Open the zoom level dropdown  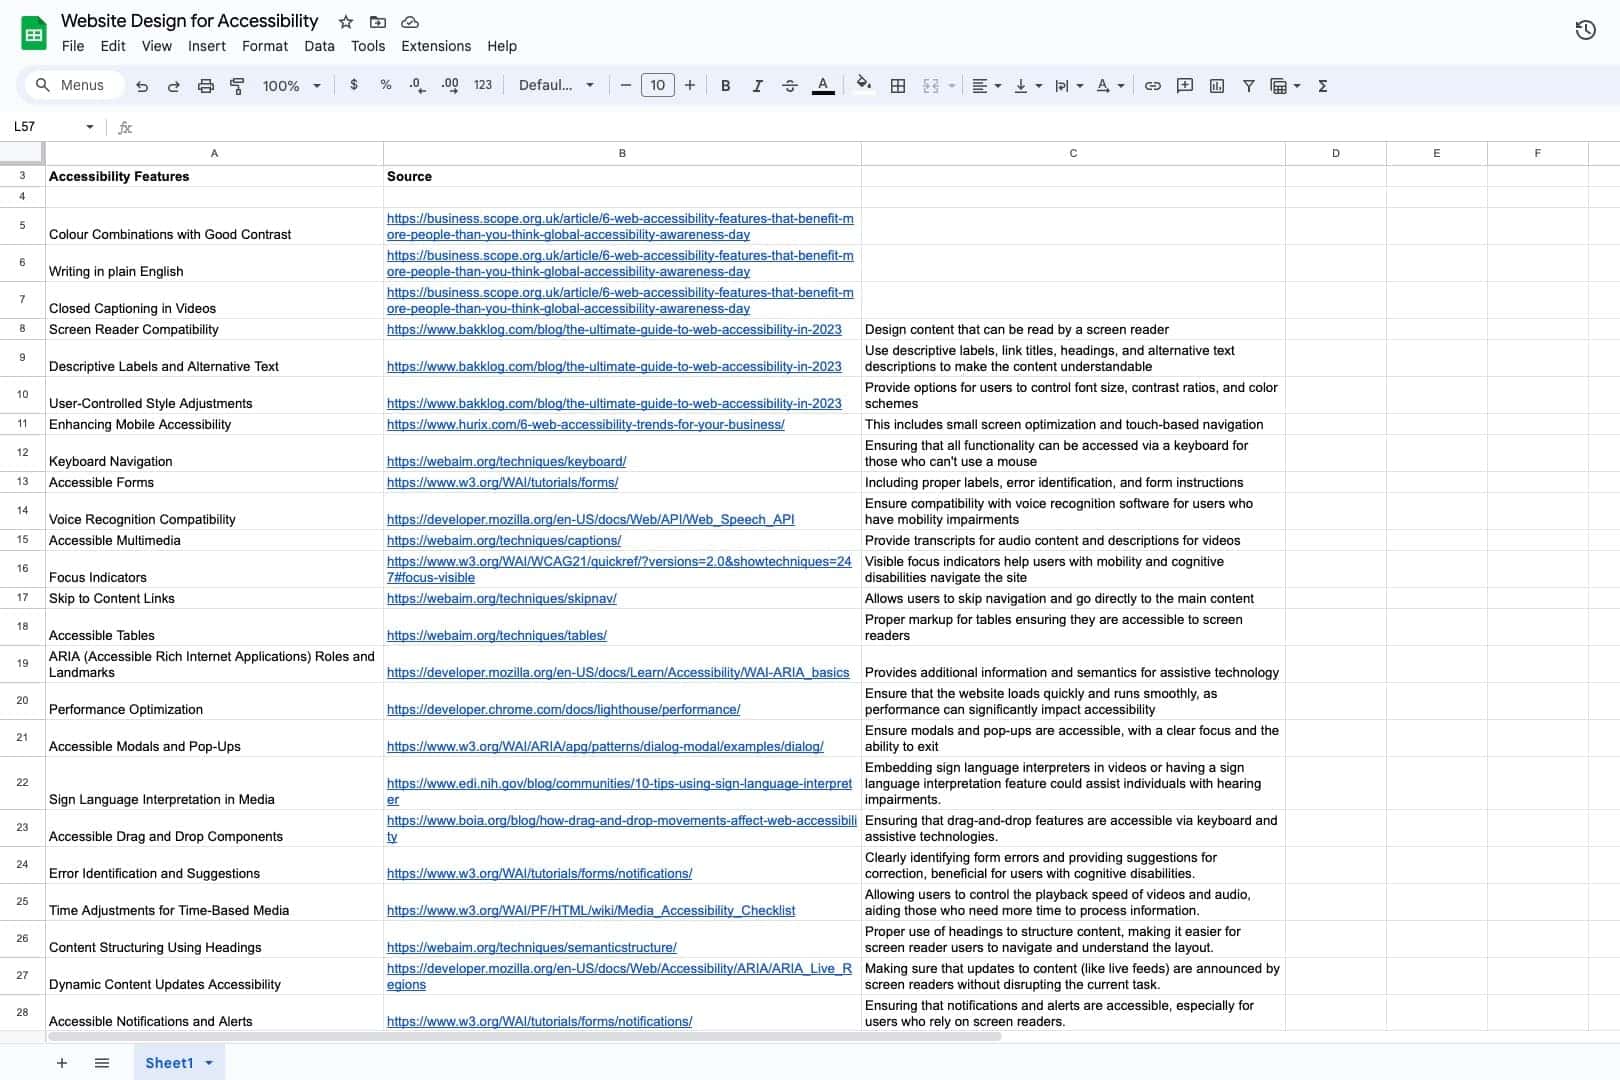pos(290,85)
